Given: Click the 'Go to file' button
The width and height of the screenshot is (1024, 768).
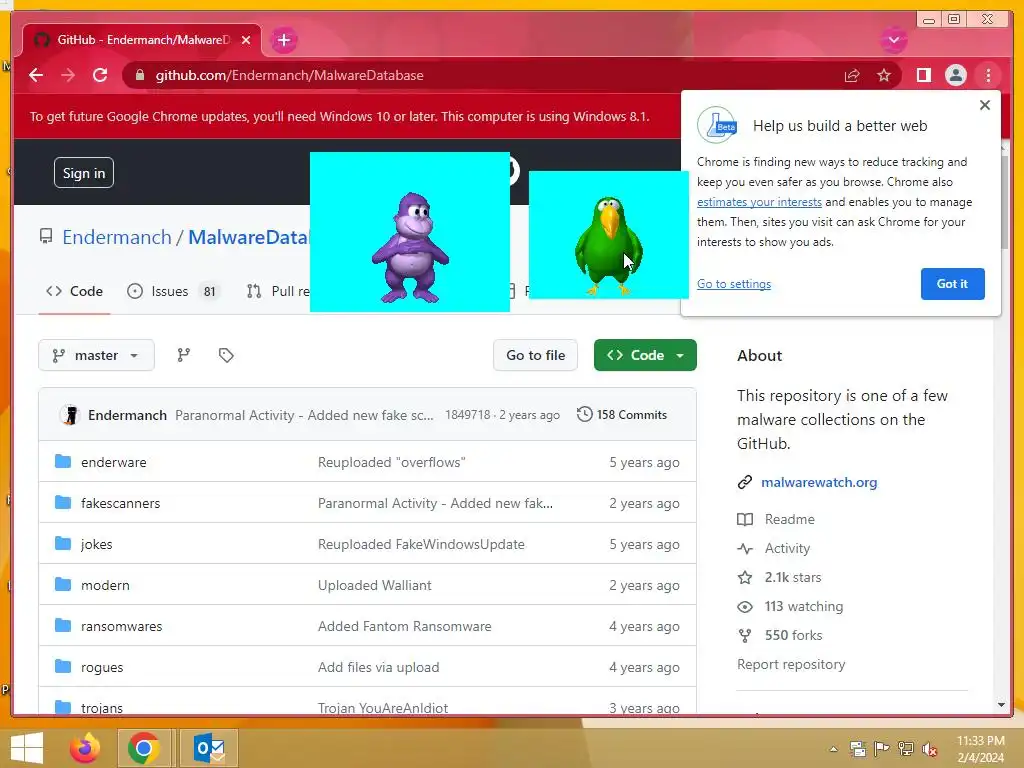Looking at the screenshot, I should pos(536,355).
